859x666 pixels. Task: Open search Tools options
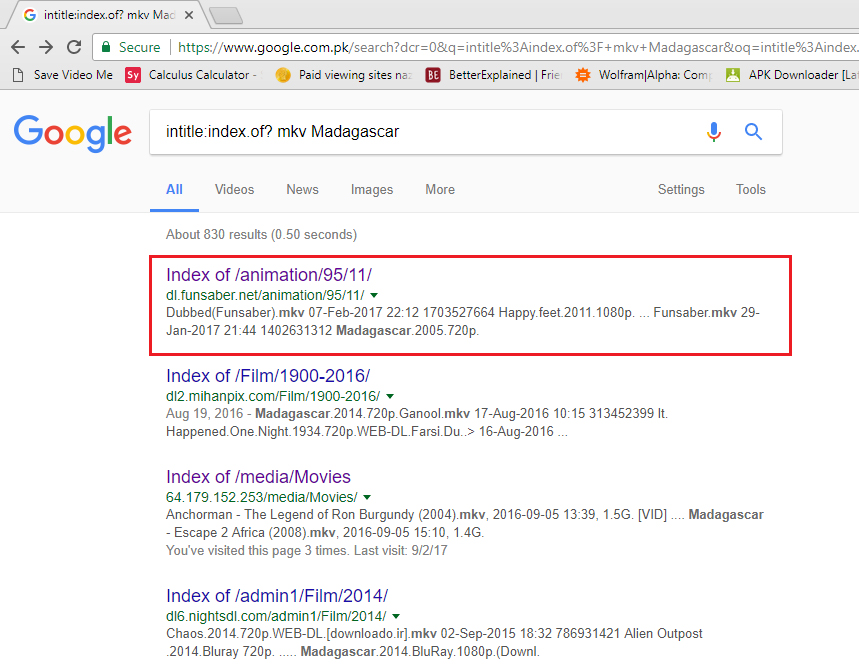tap(751, 190)
